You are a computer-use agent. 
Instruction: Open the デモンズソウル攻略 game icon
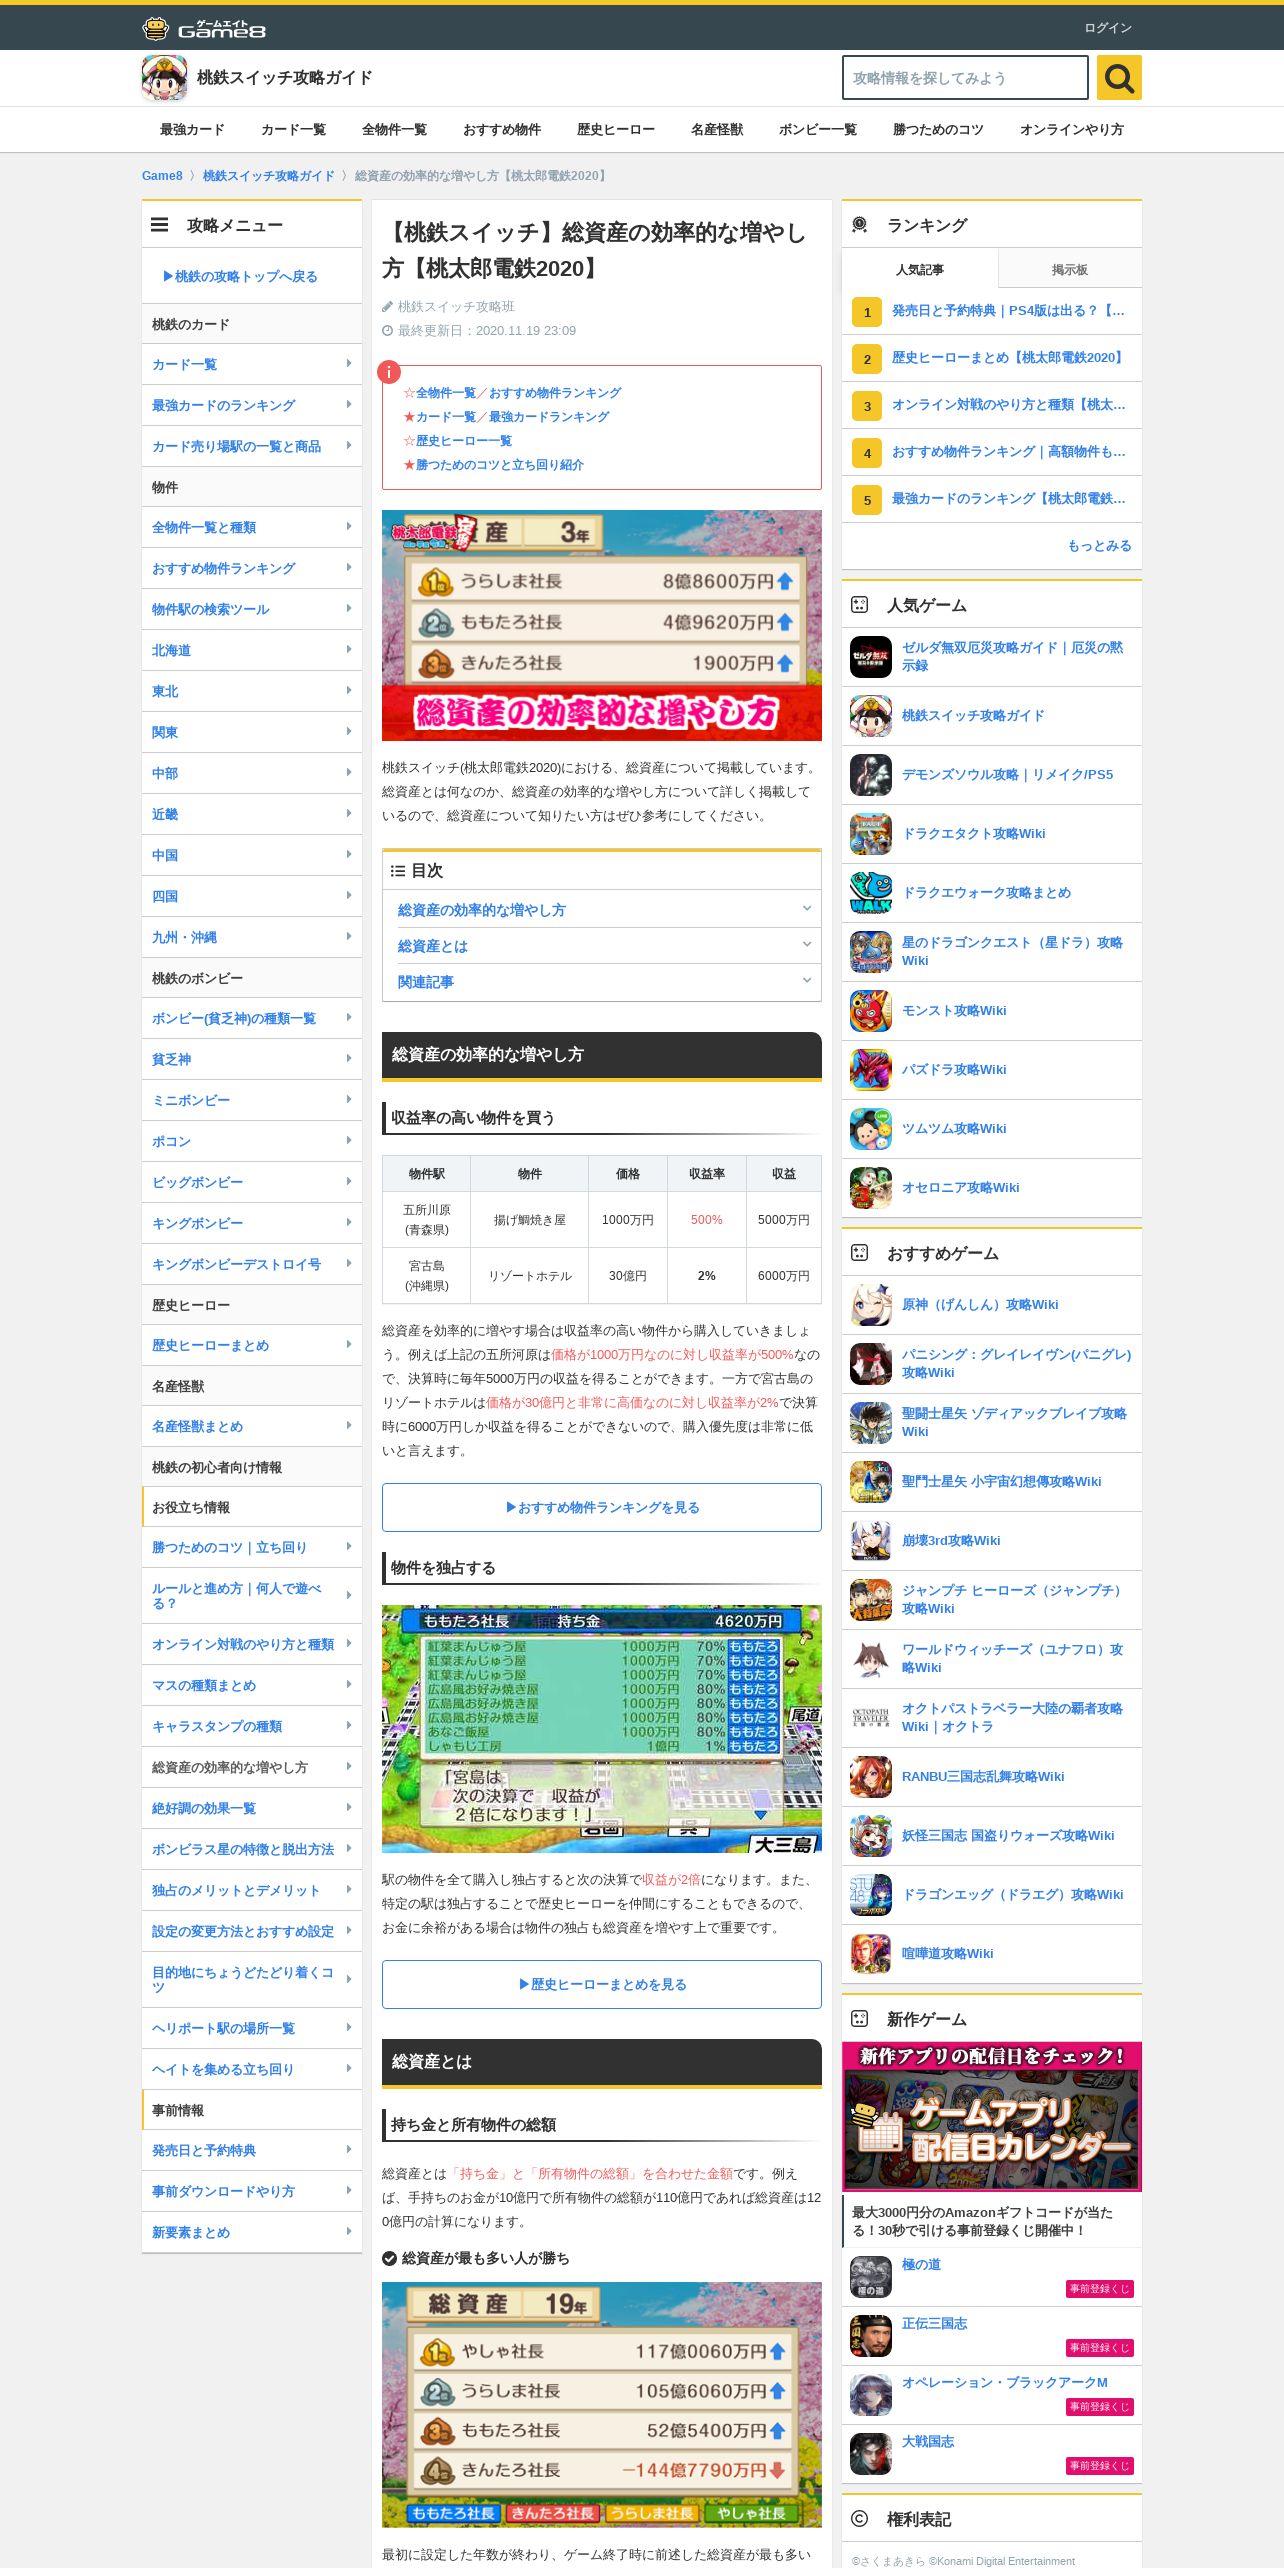click(871, 775)
